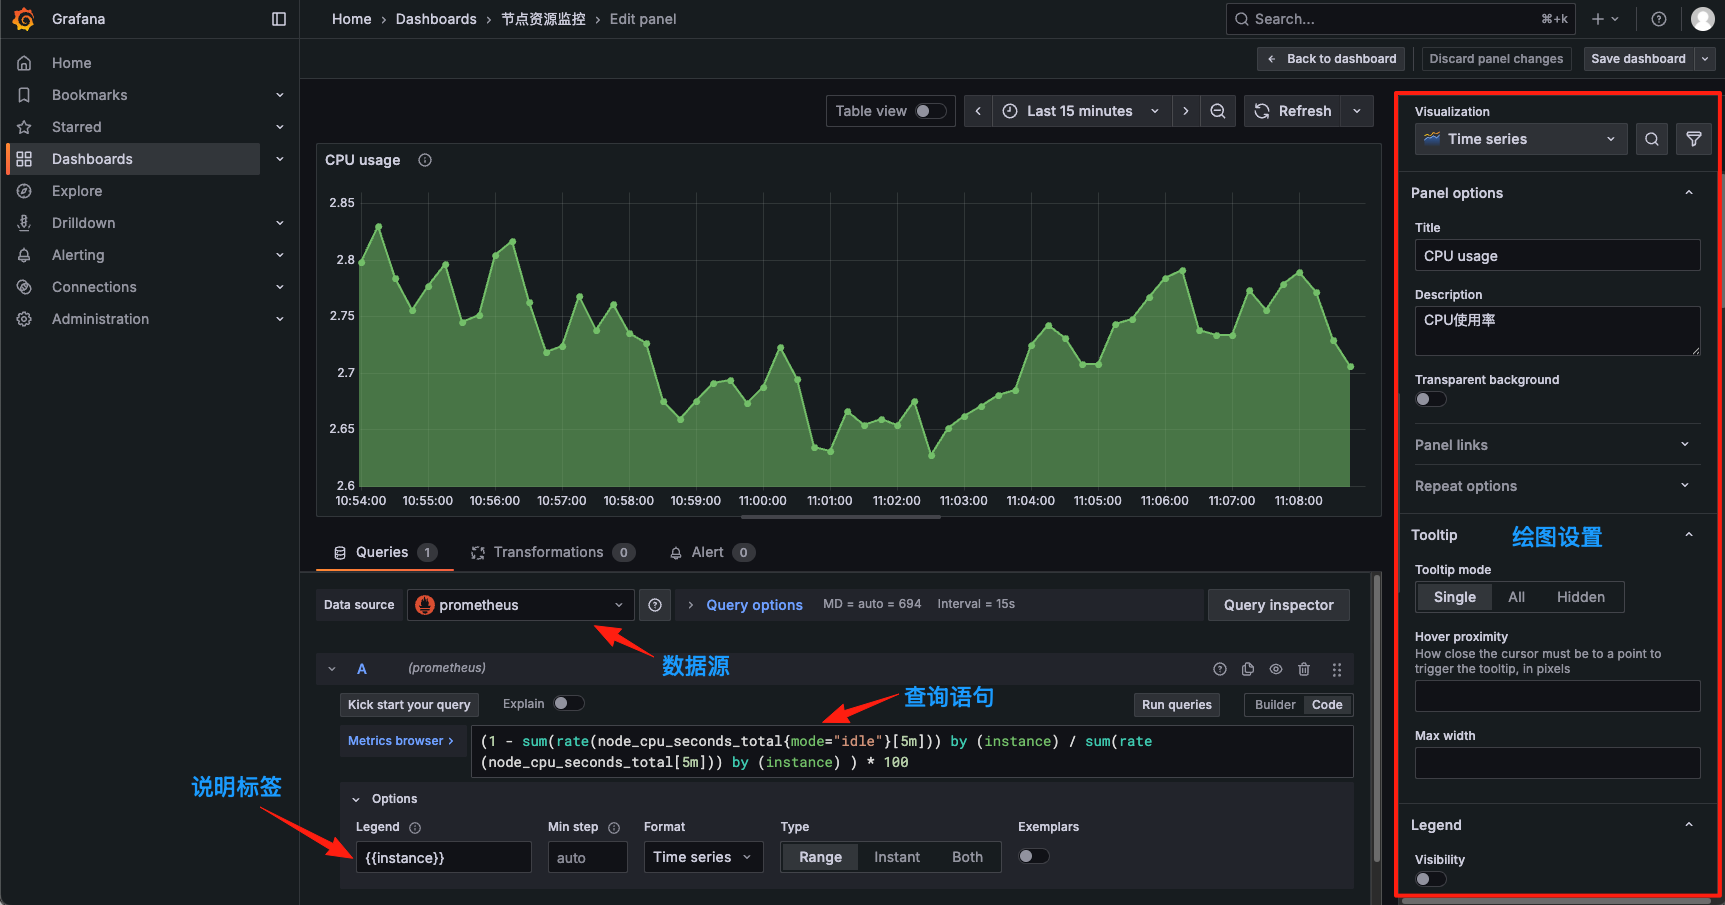1725x905 pixels.
Task: Open the prometheus data source dropdown
Action: pos(519,604)
